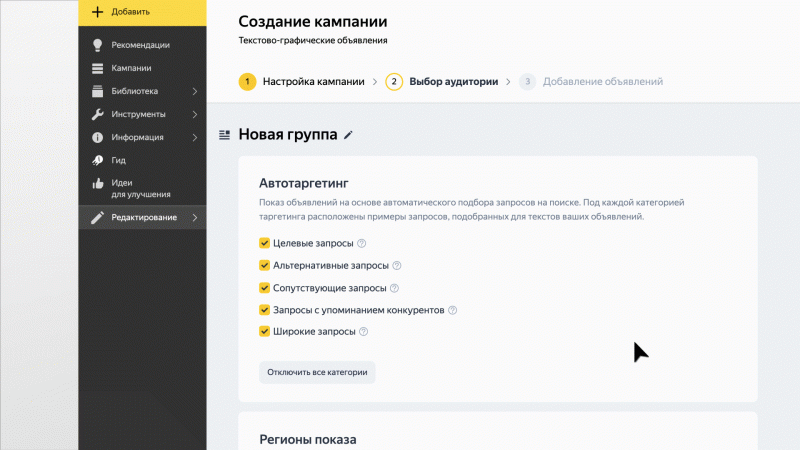This screenshot has width=800, height=450.
Task: Toggle the Сопутствующие запросы checkbox
Action: pos(265,288)
